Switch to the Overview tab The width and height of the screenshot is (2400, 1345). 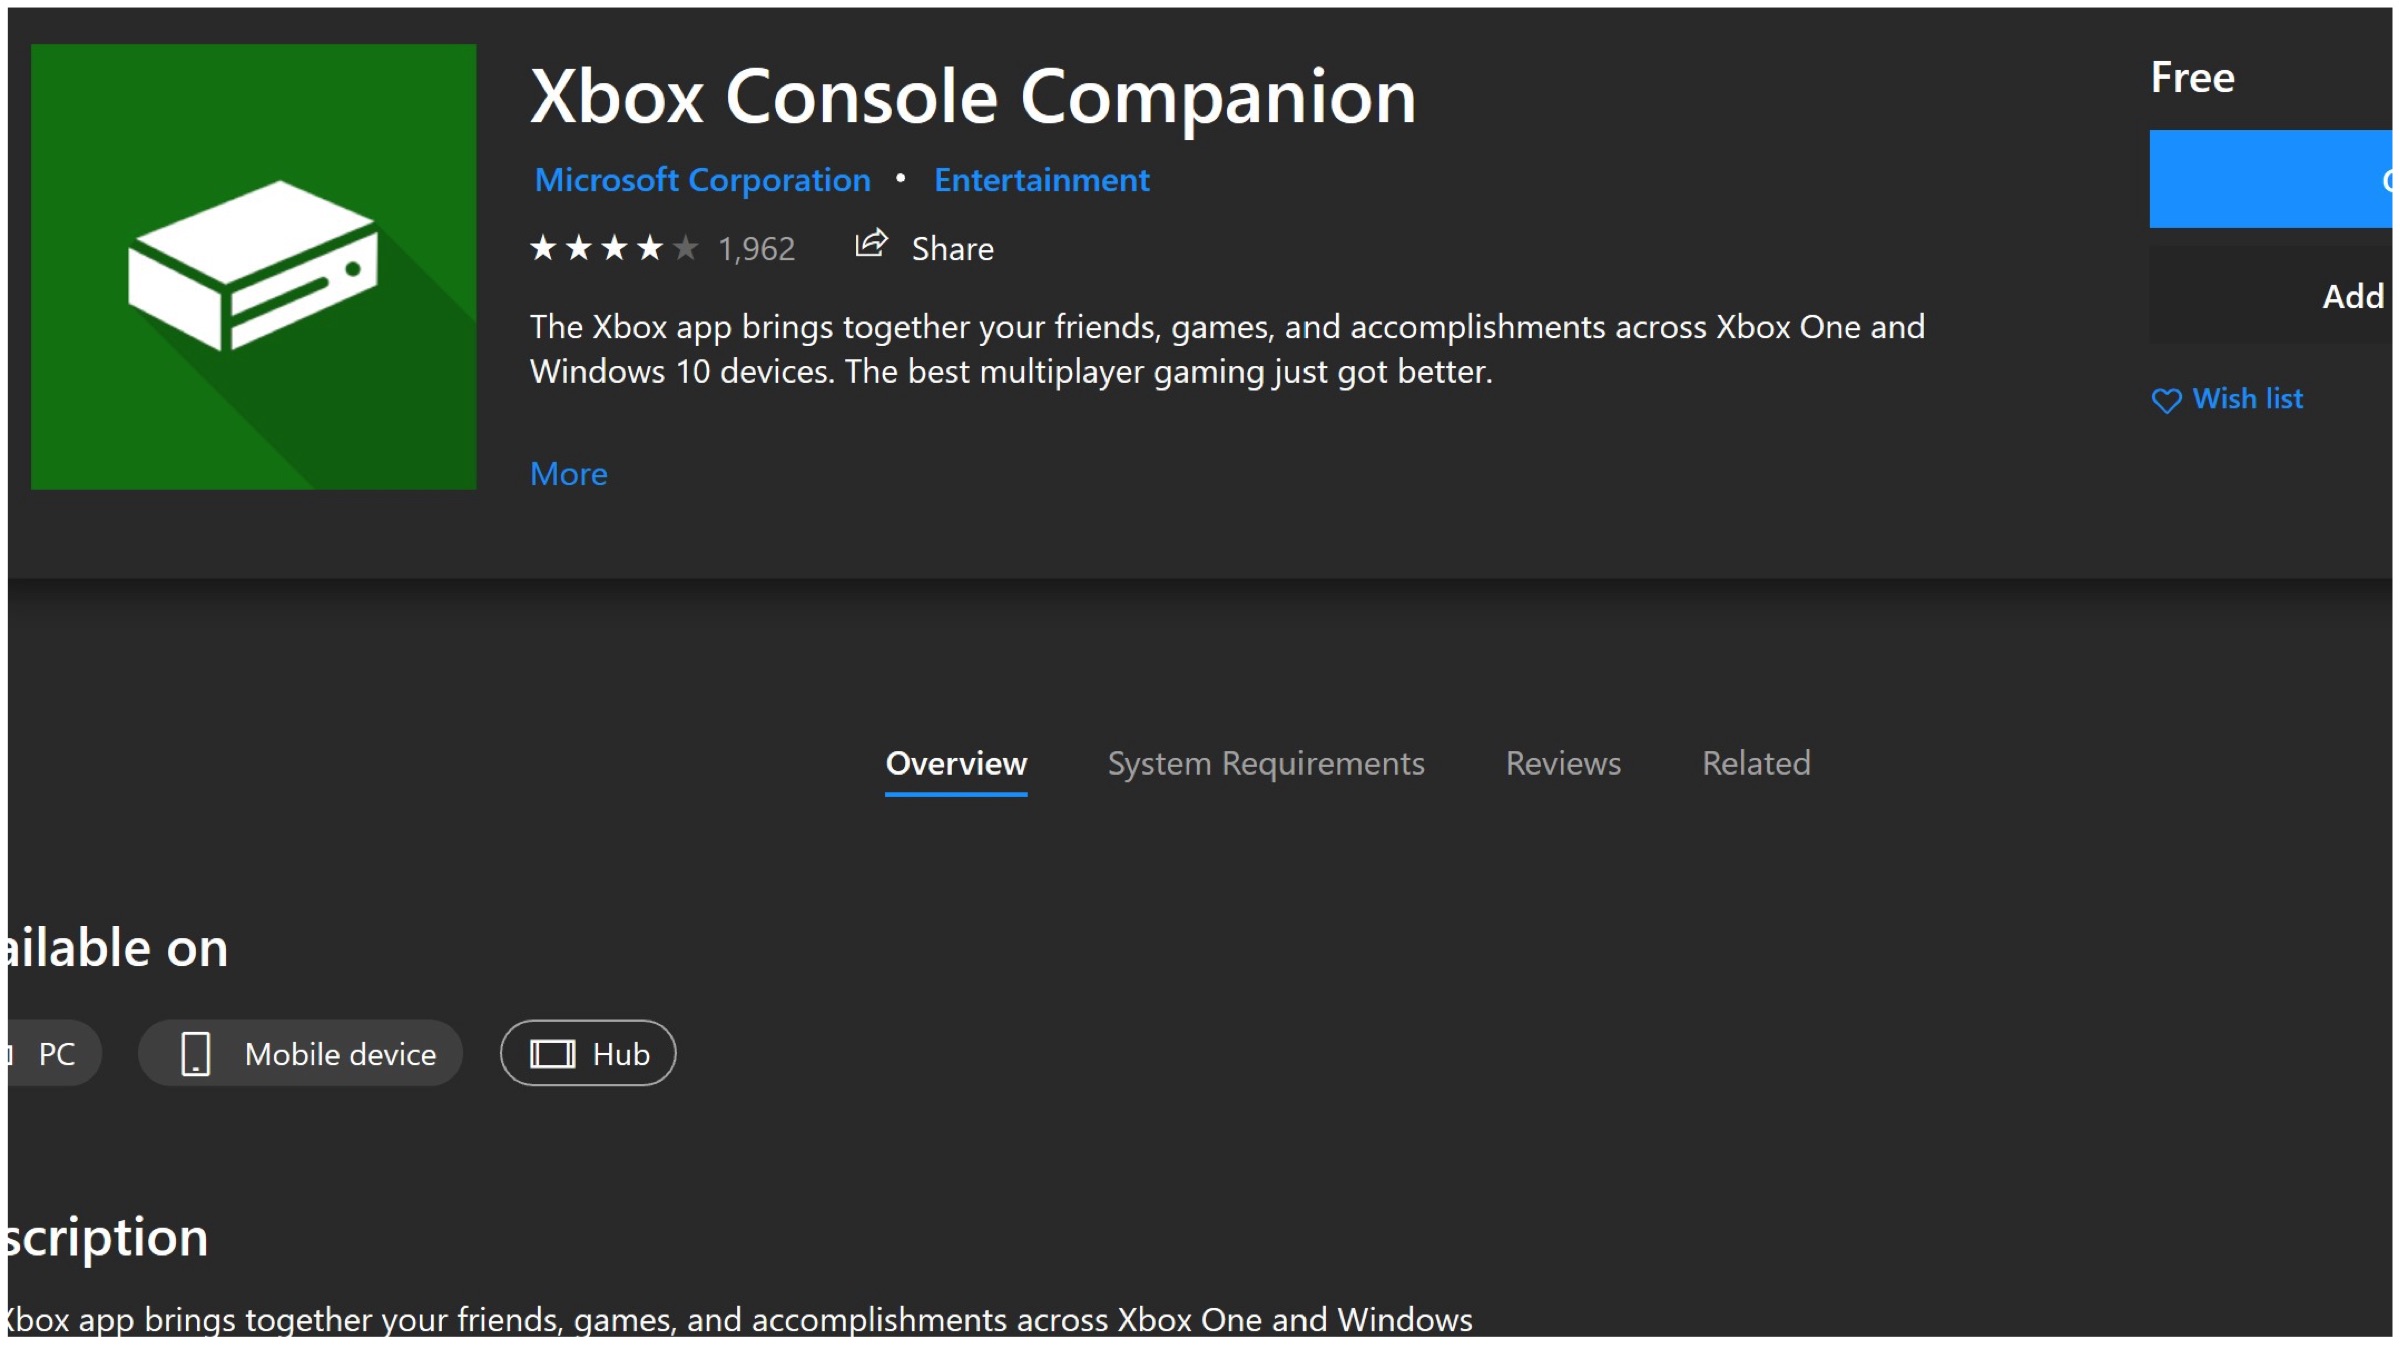[x=956, y=764]
